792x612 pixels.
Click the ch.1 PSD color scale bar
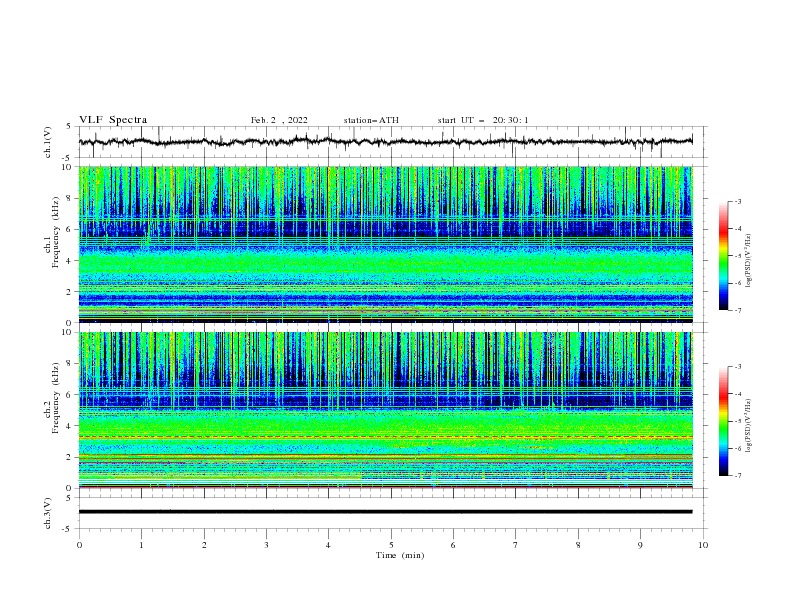coord(723,256)
